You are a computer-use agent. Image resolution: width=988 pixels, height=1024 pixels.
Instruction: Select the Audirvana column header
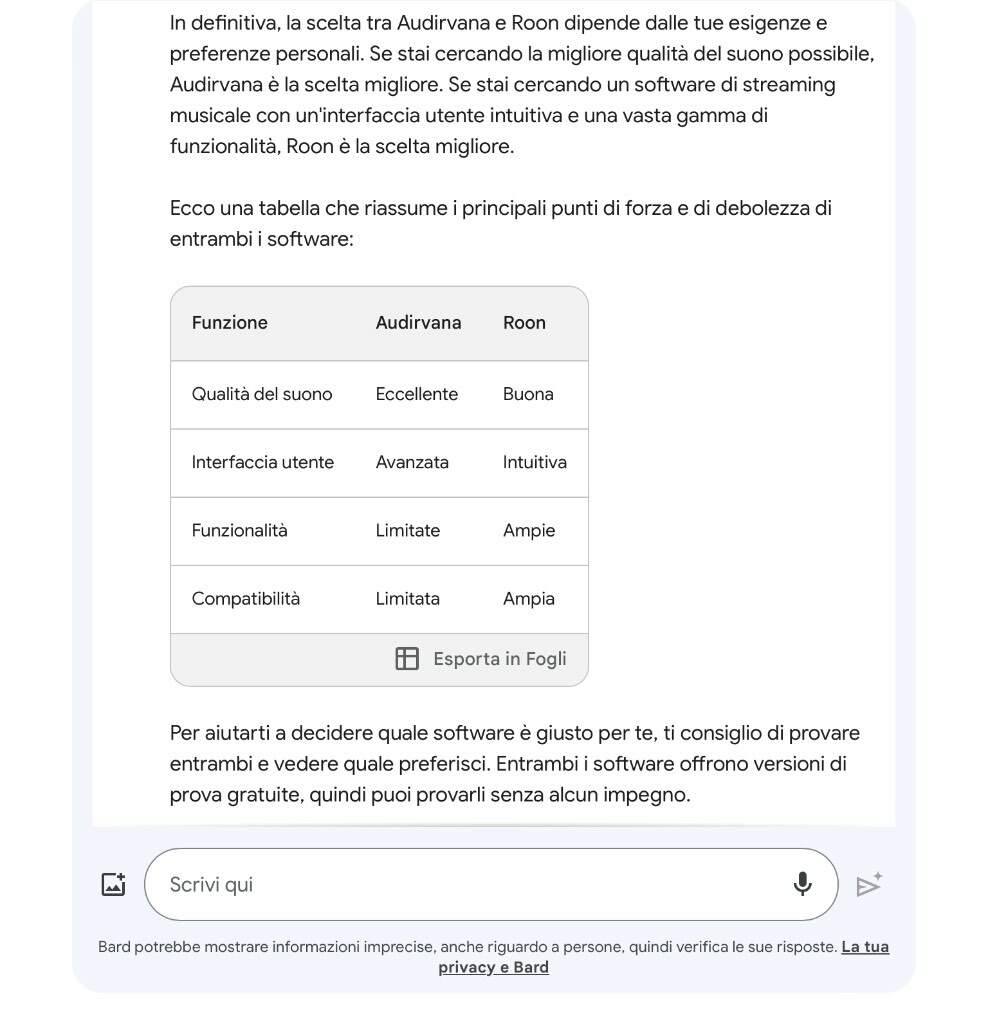(x=419, y=323)
